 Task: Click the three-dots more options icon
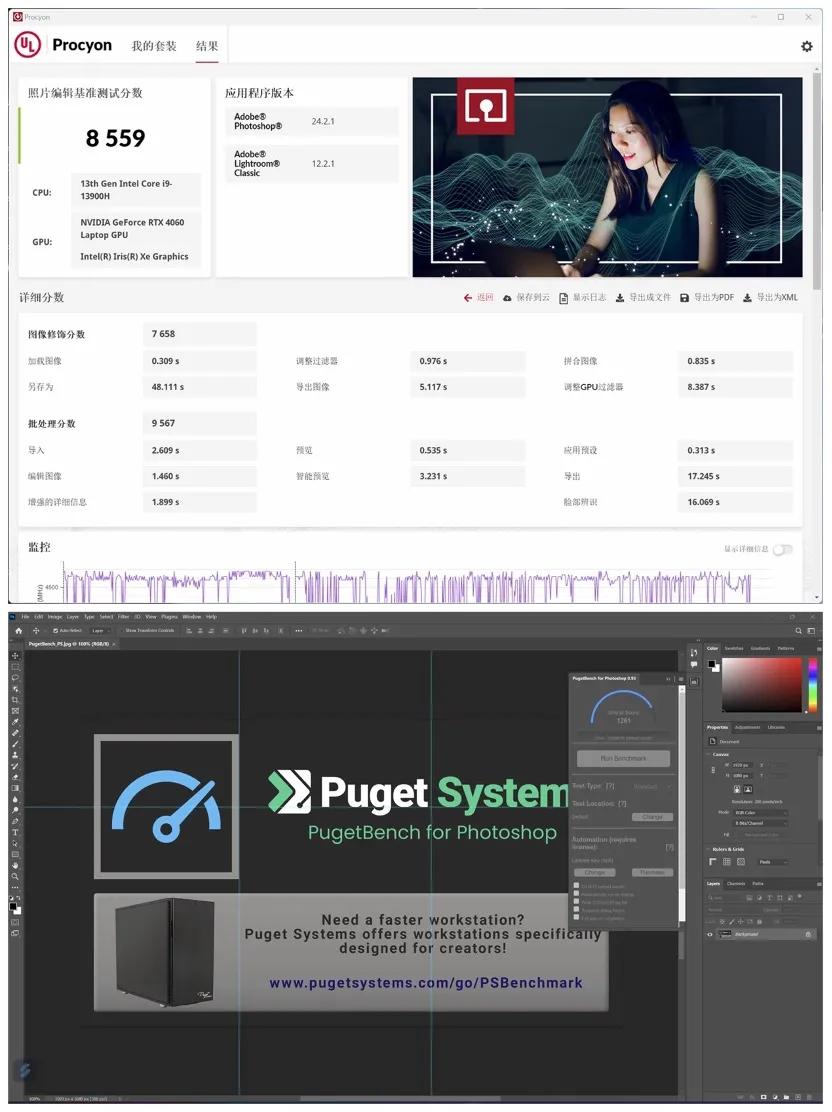pos(299,630)
